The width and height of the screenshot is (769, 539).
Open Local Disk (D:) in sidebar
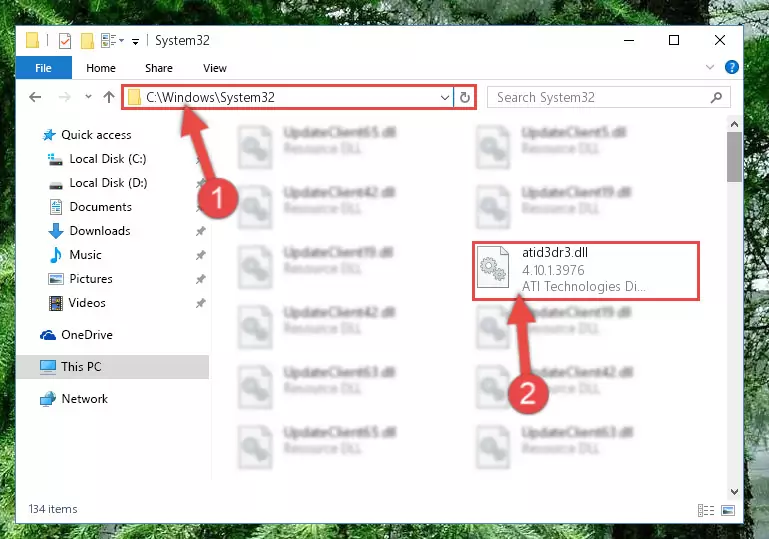(x=108, y=183)
